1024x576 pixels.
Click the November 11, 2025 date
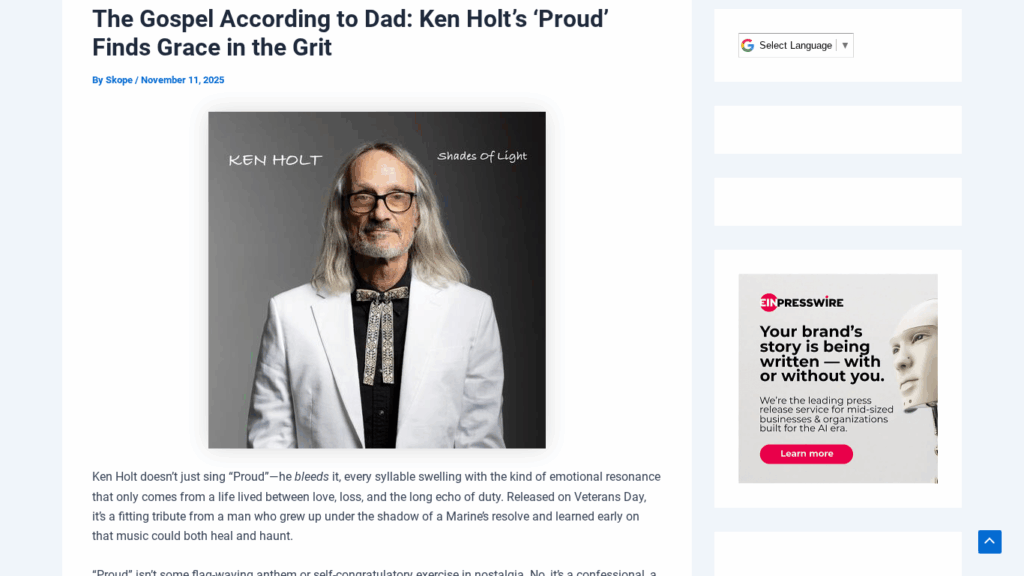(x=182, y=80)
